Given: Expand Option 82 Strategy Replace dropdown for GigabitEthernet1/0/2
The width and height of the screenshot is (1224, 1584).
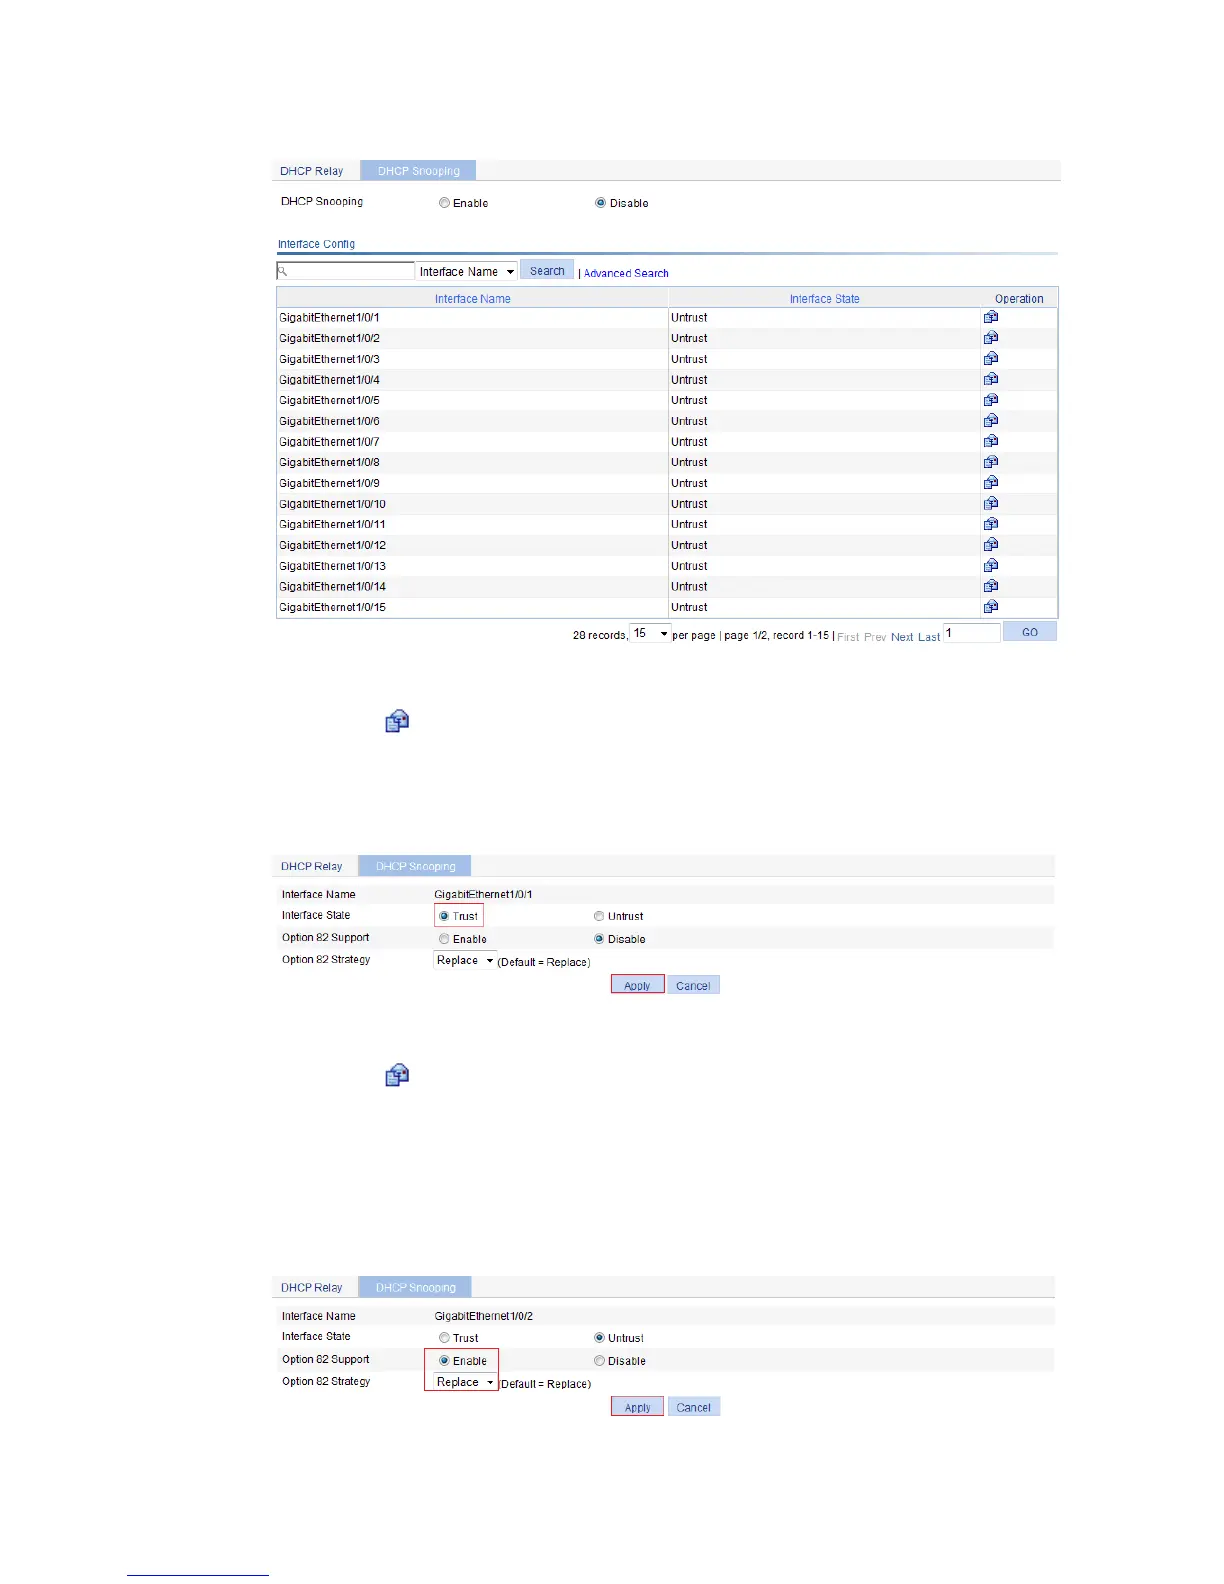Looking at the screenshot, I should tap(465, 1382).
